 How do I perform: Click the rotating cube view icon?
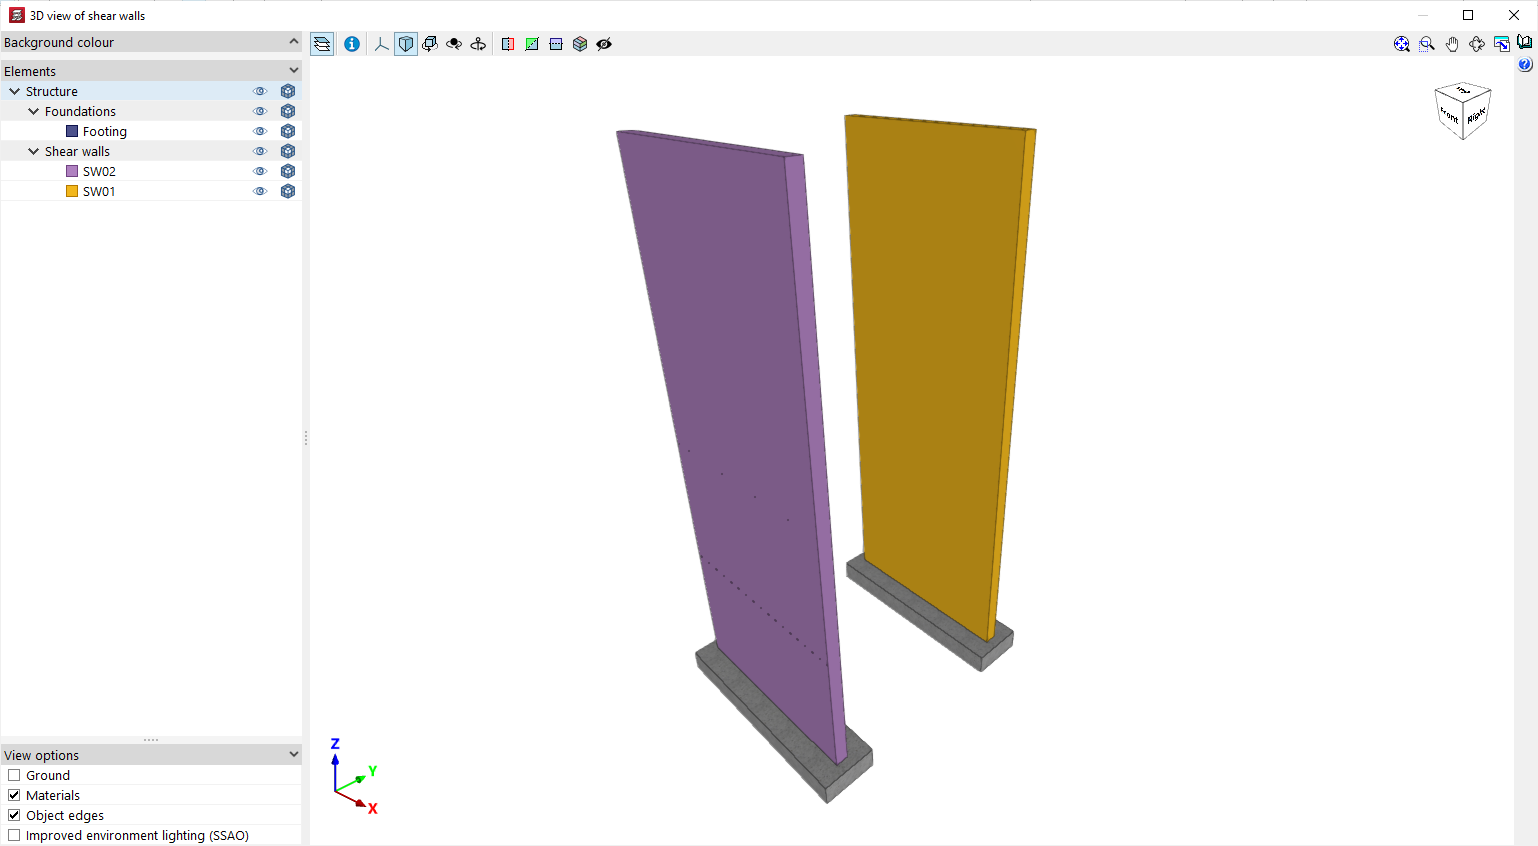(430, 44)
